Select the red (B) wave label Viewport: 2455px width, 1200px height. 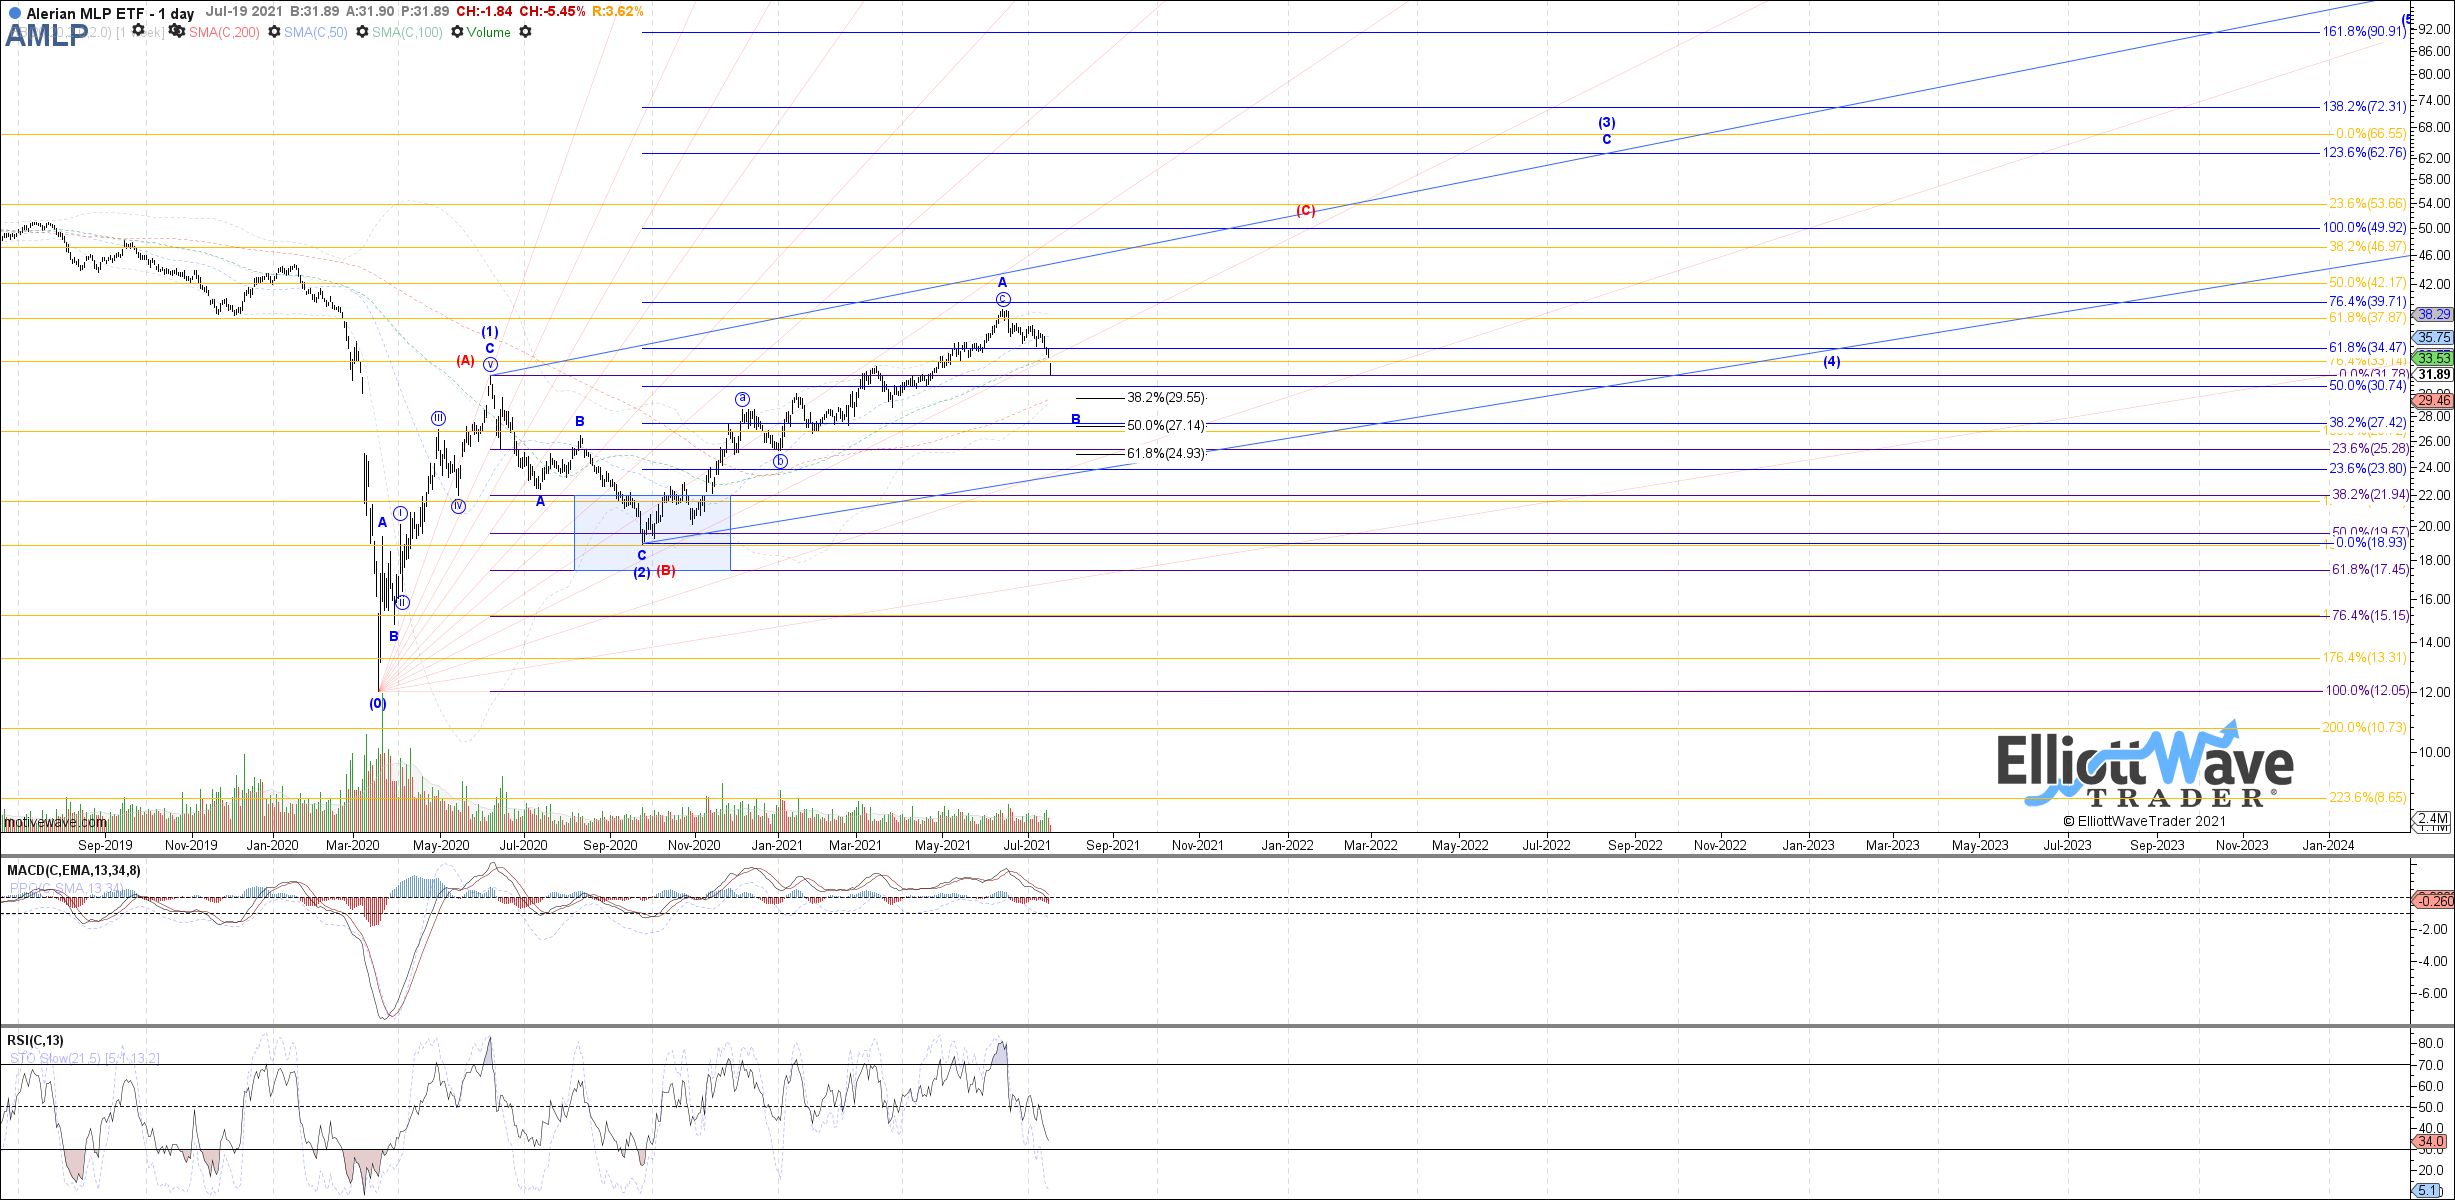tap(666, 570)
